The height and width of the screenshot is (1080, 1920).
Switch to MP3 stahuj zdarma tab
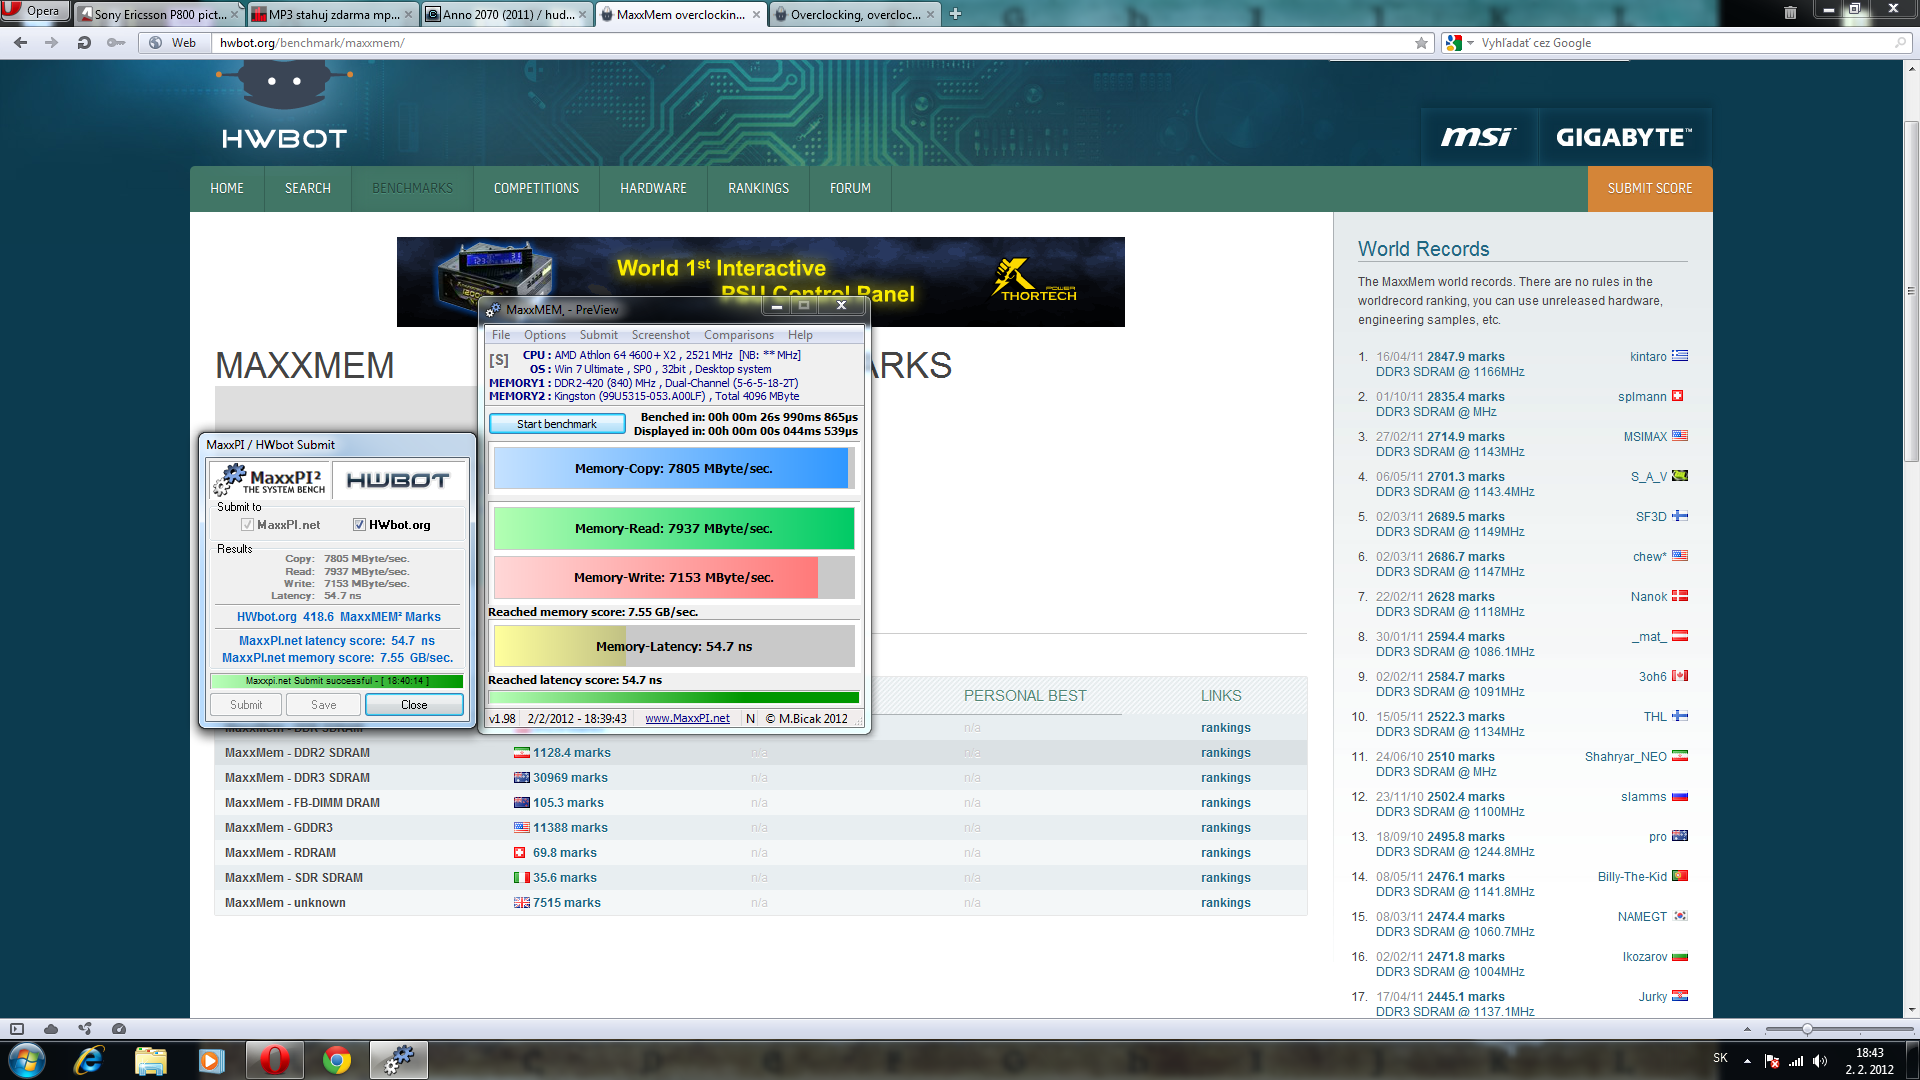point(332,14)
